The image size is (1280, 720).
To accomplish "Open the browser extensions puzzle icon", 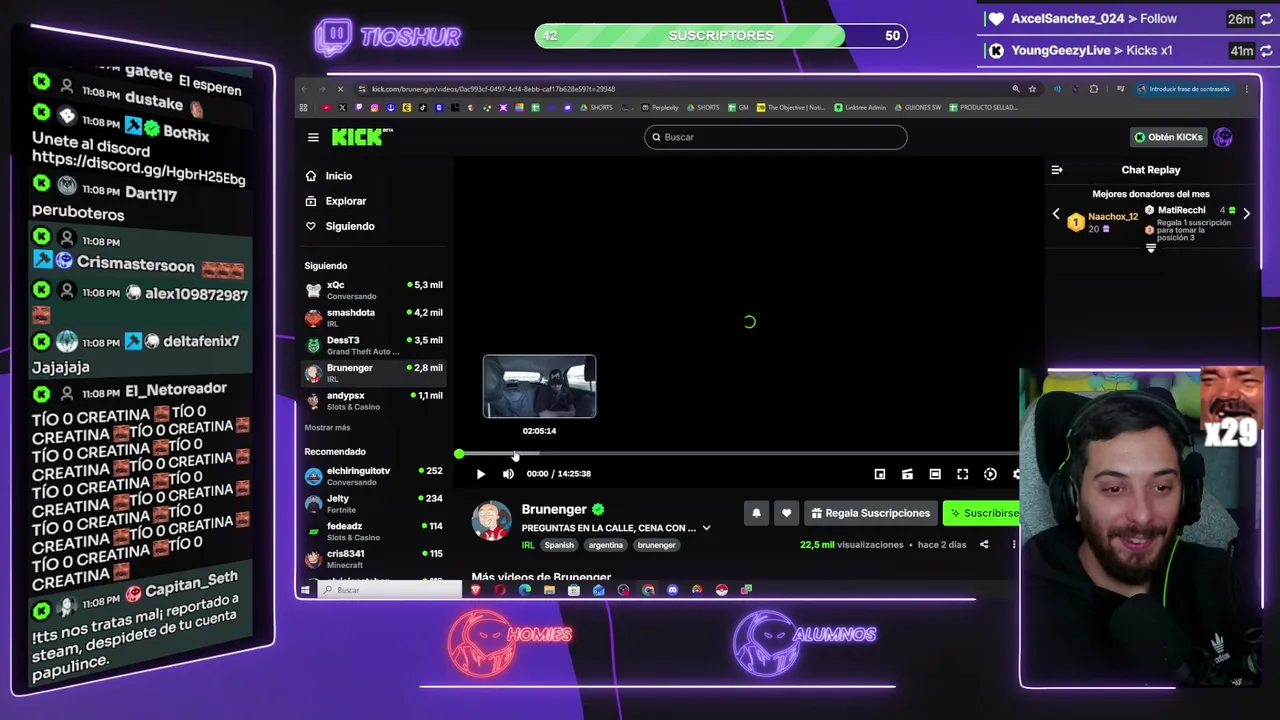I will pos(1093,89).
